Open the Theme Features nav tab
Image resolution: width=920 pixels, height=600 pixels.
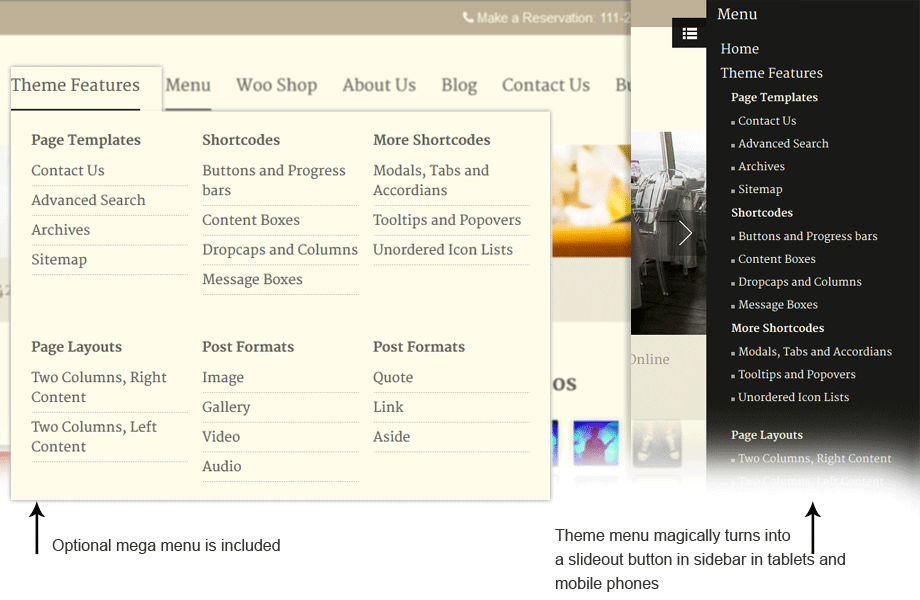(x=75, y=85)
